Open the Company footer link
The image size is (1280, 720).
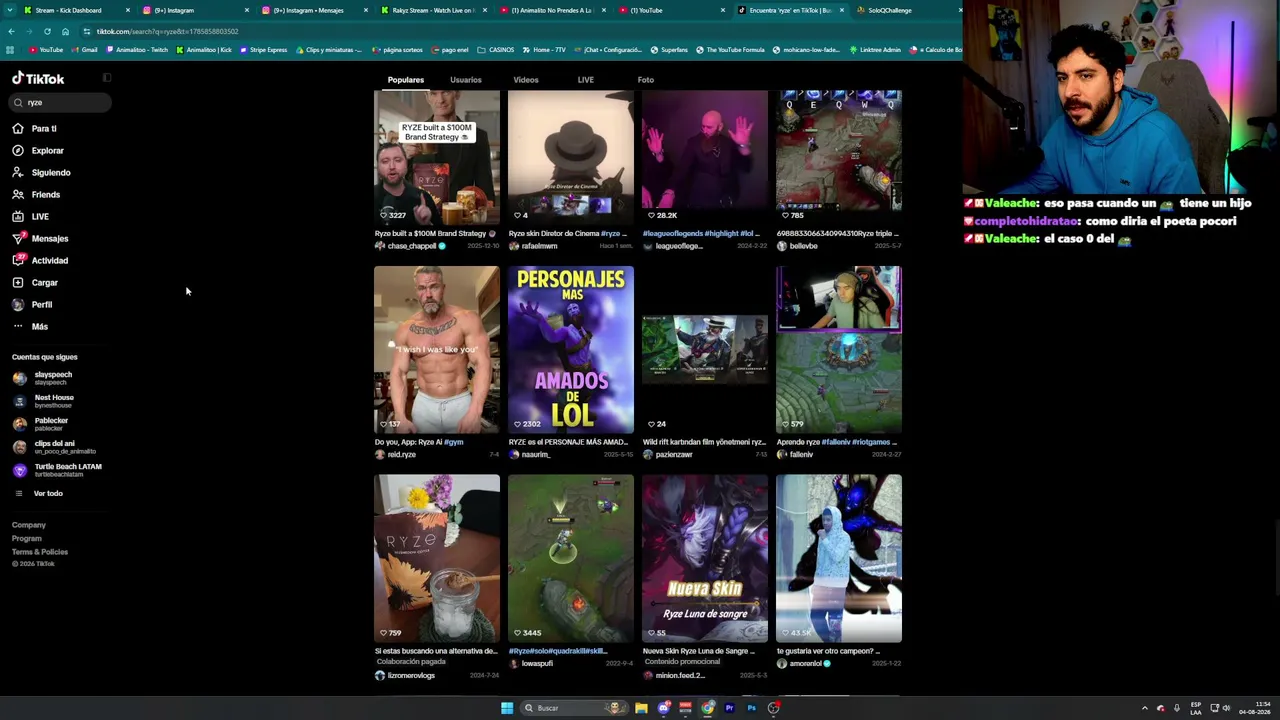tap(29, 525)
